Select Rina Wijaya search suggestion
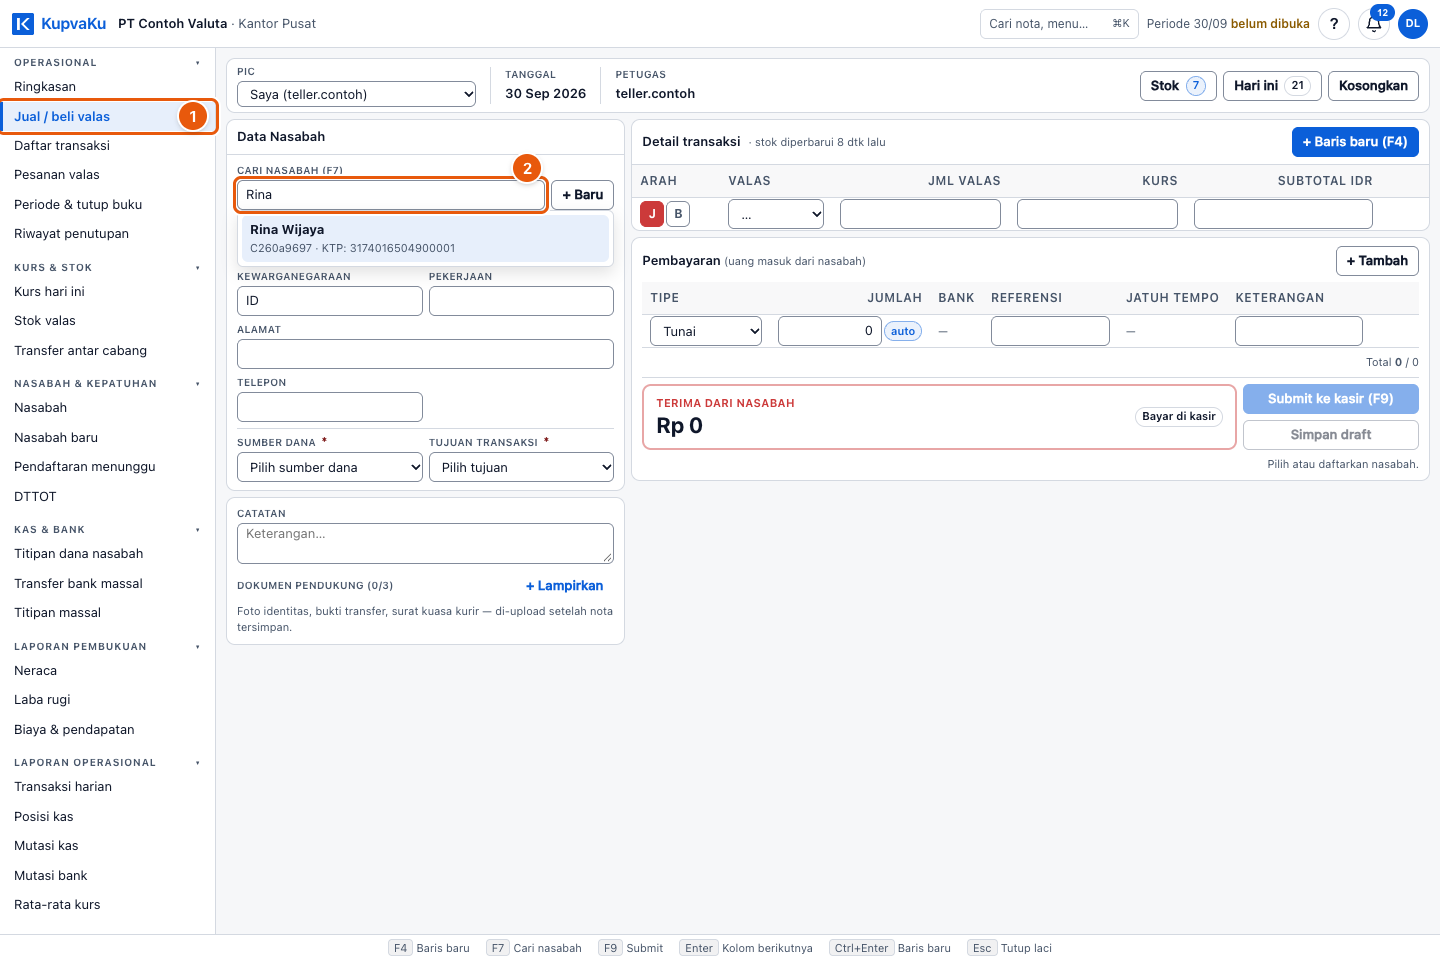Screen dimensions: 1440x960 (425, 238)
